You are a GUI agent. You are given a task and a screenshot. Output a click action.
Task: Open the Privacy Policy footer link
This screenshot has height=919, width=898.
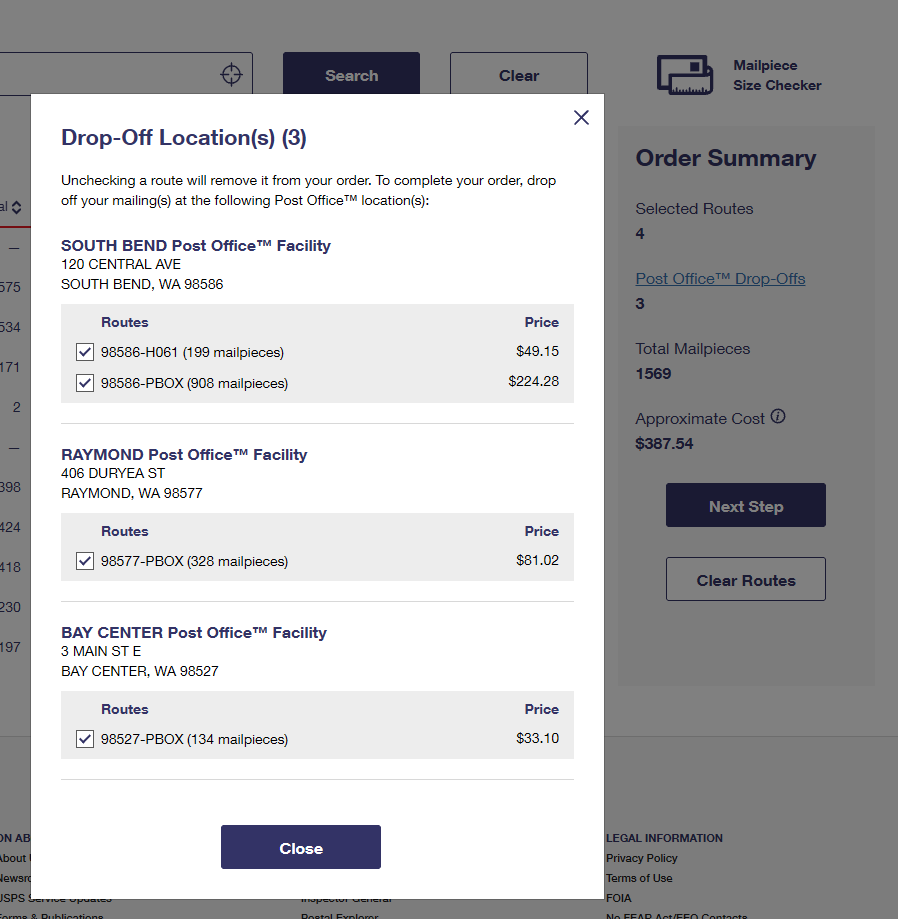pos(641,858)
